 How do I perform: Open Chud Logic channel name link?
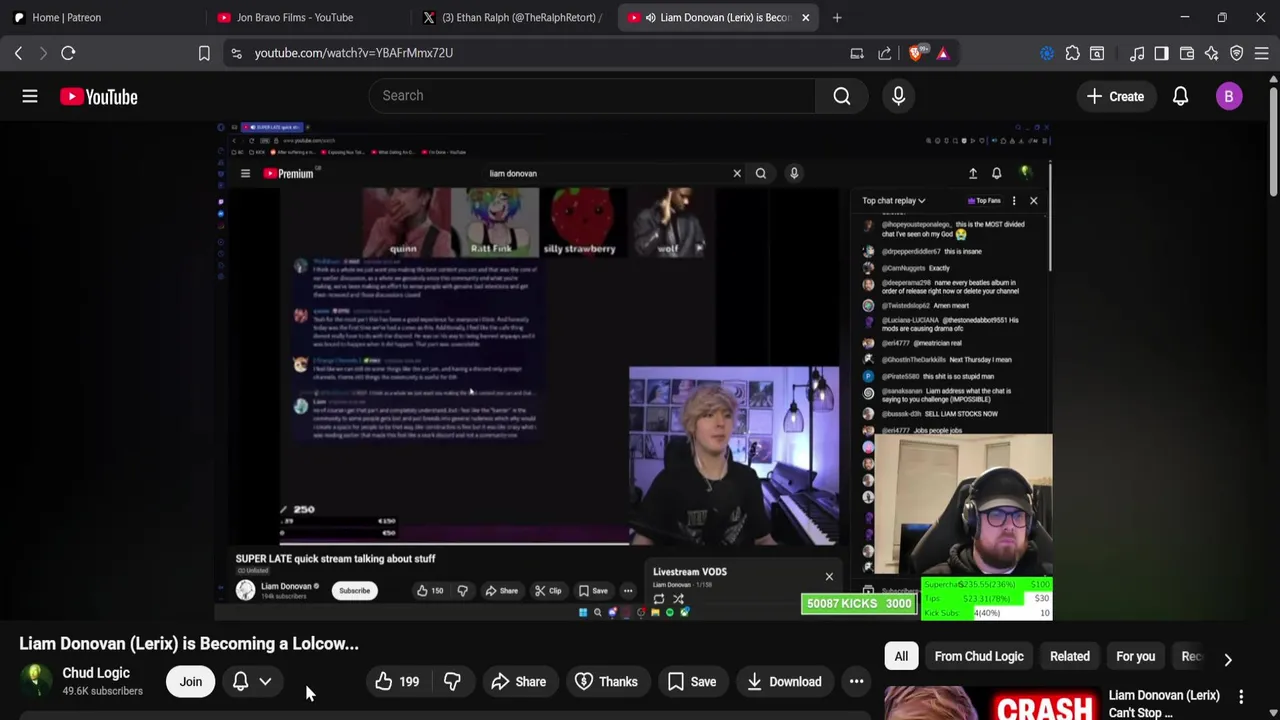[96, 673]
